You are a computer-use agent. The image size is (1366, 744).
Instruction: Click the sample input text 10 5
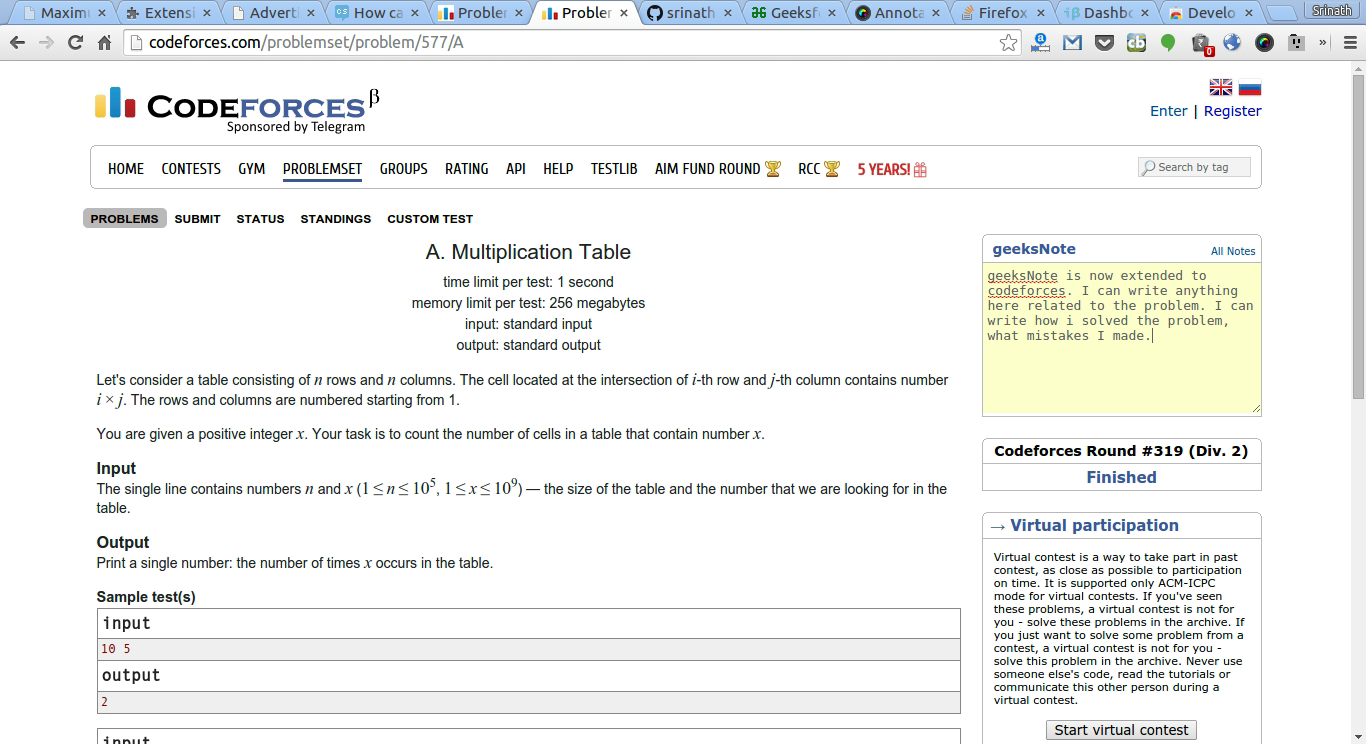coord(116,649)
